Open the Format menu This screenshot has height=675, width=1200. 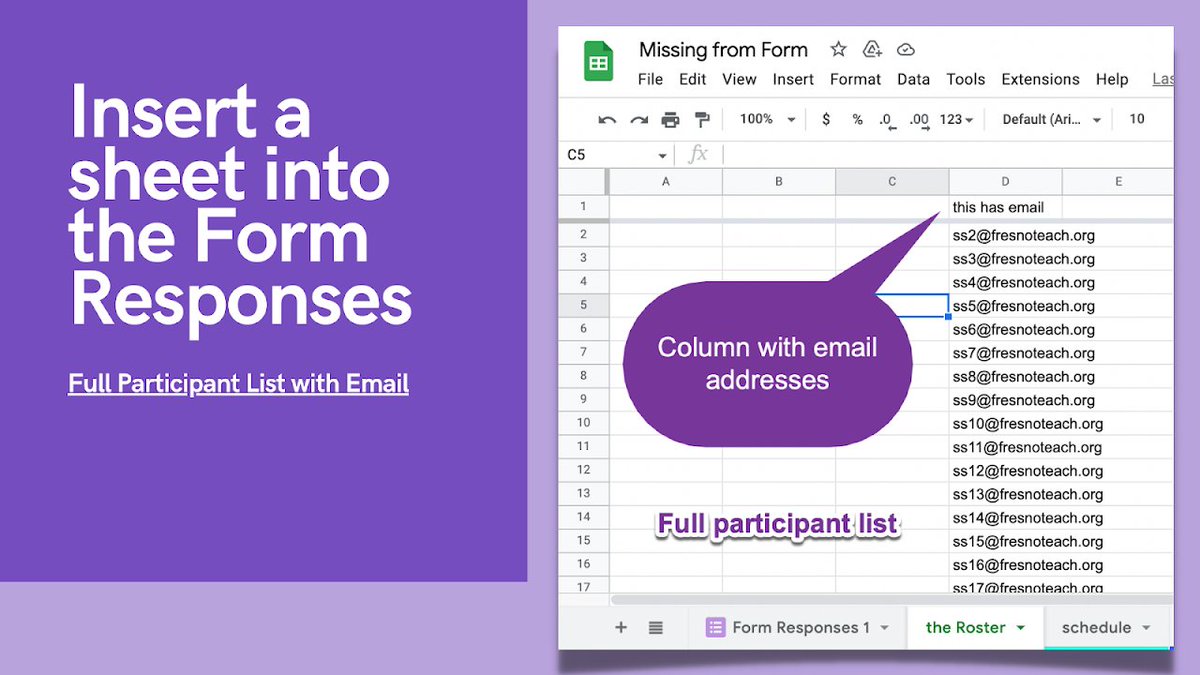pyautogui.click(x=855, y=79)
